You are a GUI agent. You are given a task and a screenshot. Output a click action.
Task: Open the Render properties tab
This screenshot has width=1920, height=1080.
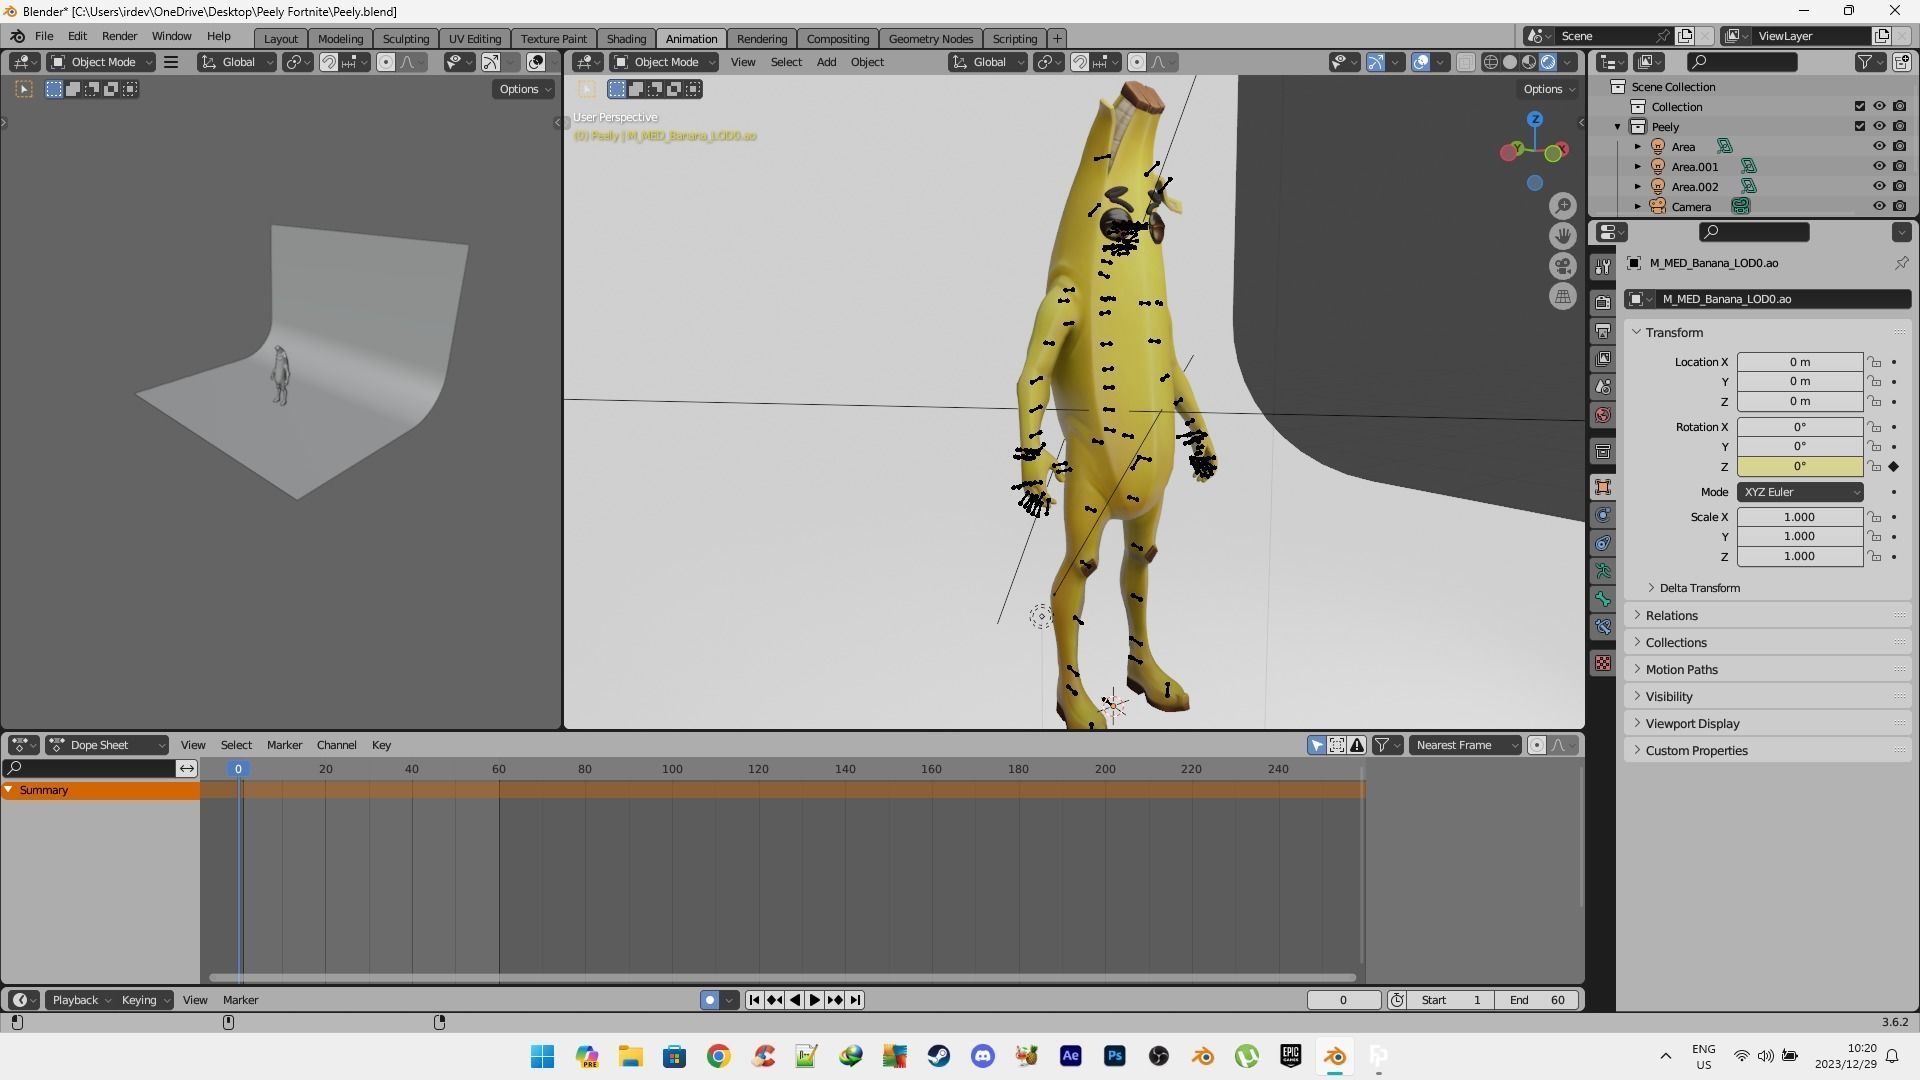[x=1603, y=302]
